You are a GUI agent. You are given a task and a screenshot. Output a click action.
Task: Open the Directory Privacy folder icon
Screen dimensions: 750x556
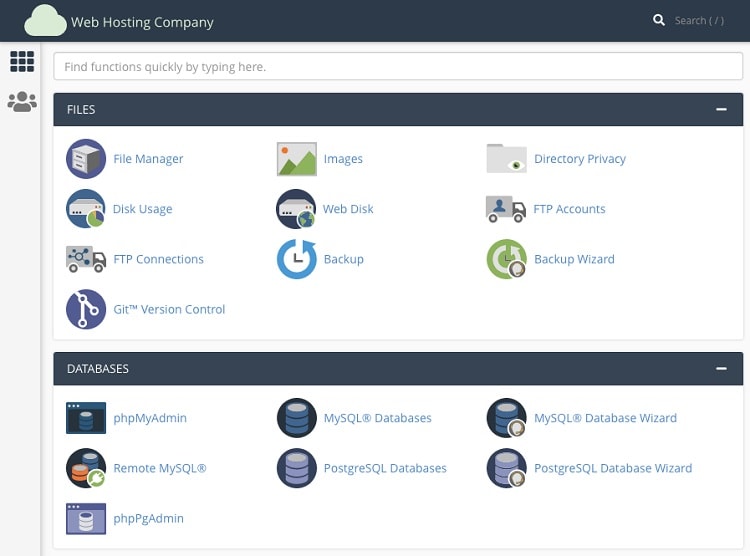507,158
